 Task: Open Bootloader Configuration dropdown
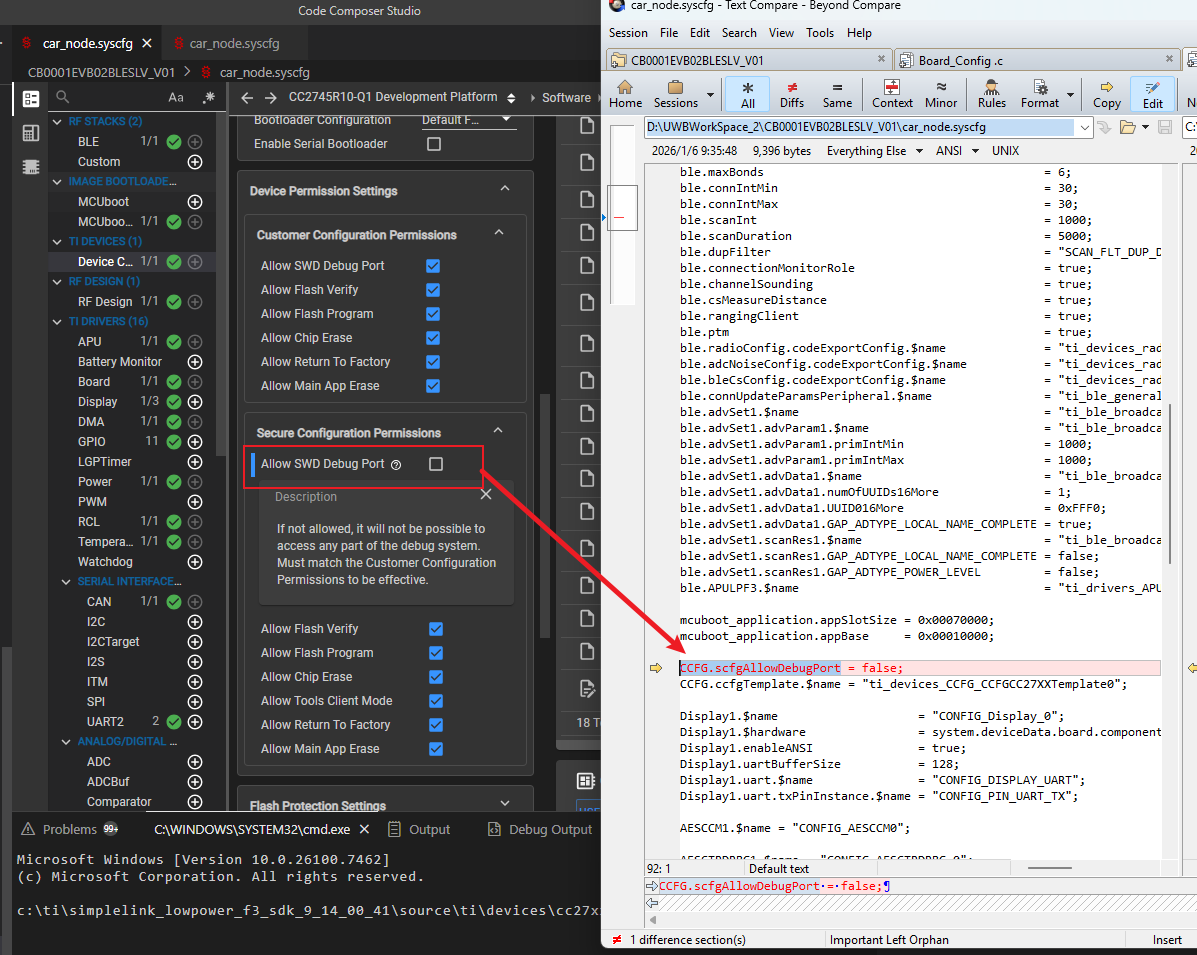coord(468,120)
